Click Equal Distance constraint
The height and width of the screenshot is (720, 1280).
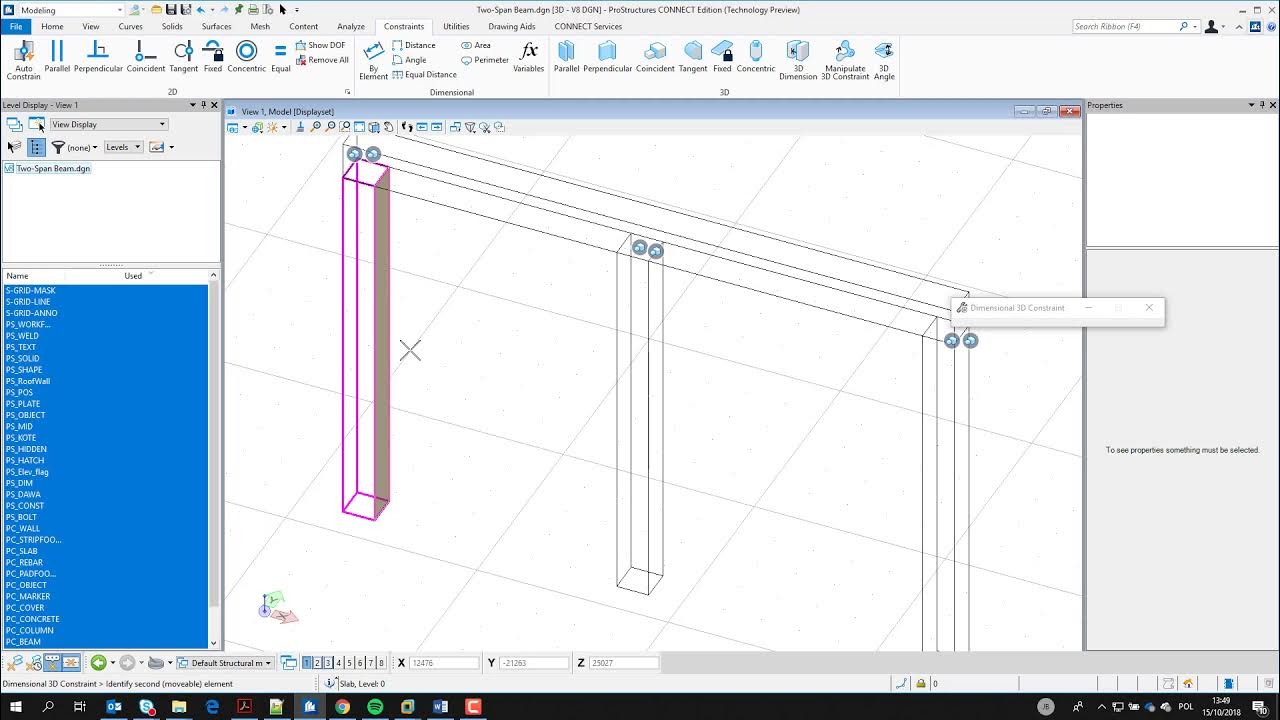click(x=424, y=75)
